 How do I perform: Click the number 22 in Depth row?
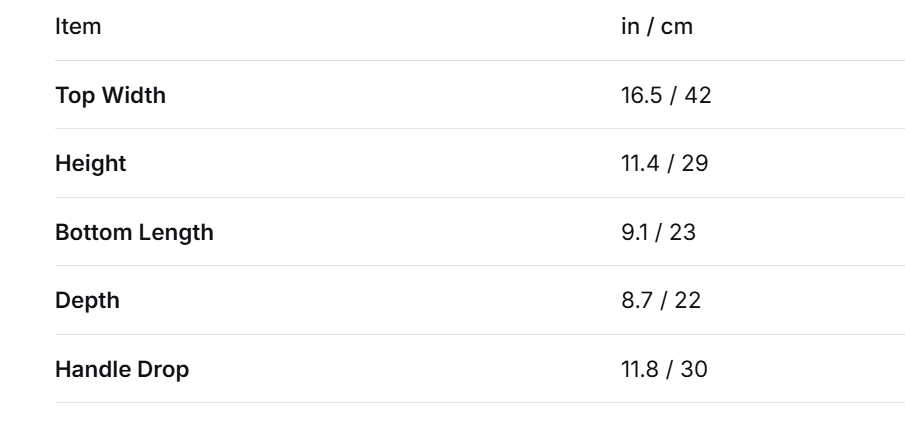point(687,300)
